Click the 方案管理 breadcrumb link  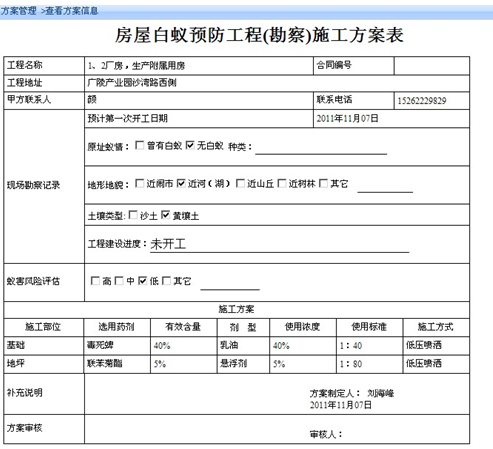pos(19,11)
